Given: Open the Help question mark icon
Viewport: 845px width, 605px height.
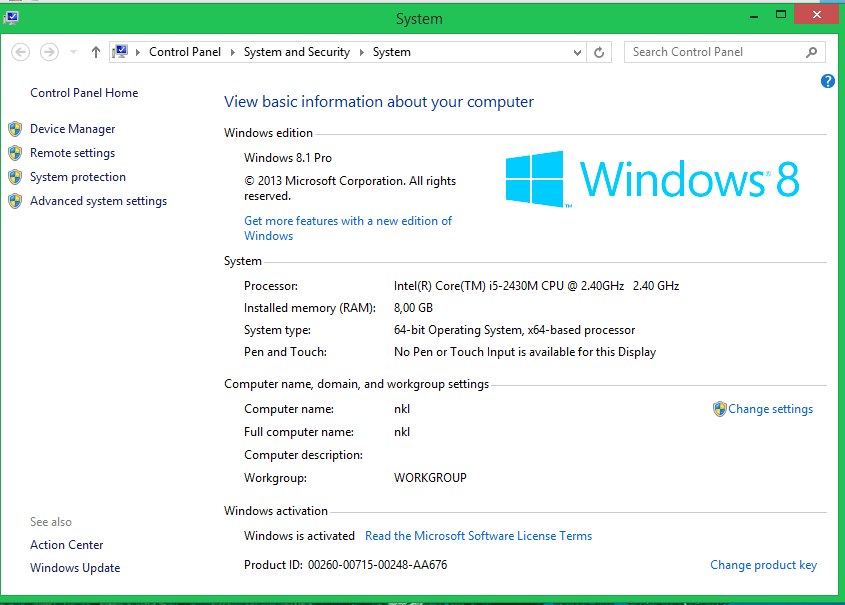Looking at the screenshot, I should pos(828,81).
